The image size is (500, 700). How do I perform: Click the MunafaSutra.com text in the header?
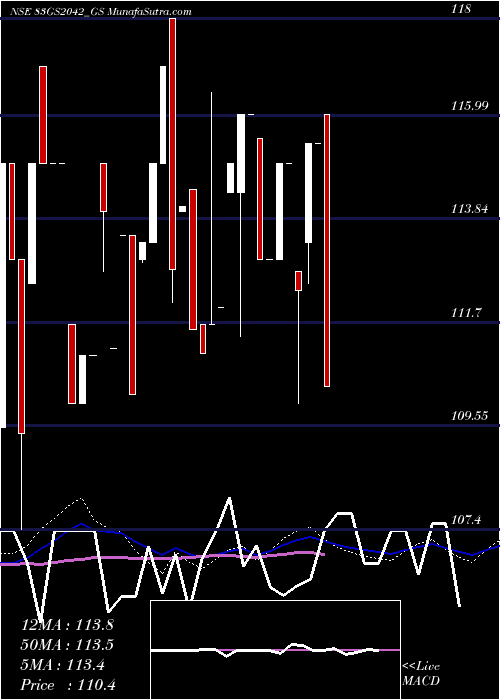tap(150, 12)
